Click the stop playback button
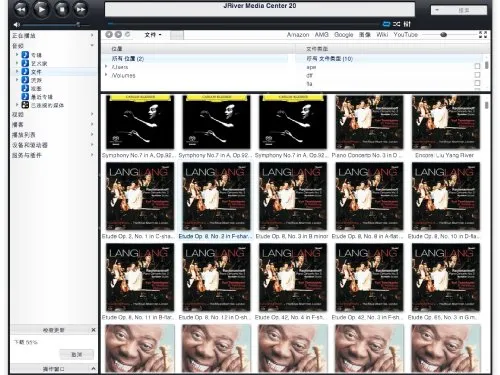 click(x=62, y=9)
